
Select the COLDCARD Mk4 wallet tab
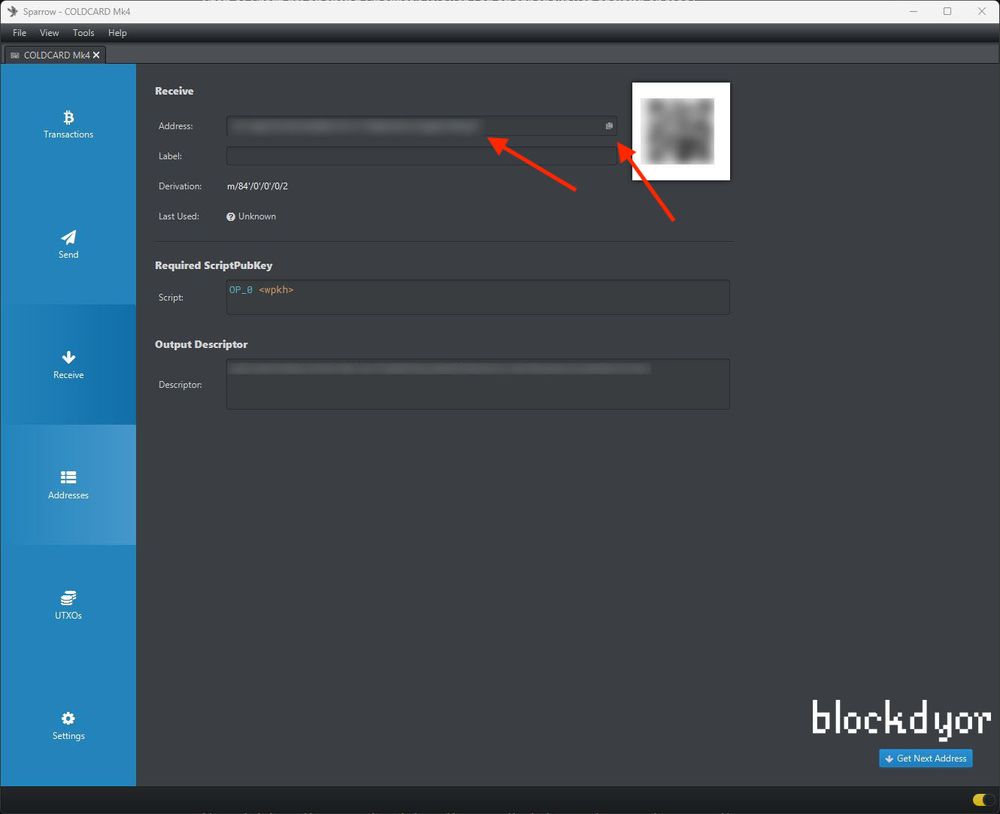click(x=50, y=55)
